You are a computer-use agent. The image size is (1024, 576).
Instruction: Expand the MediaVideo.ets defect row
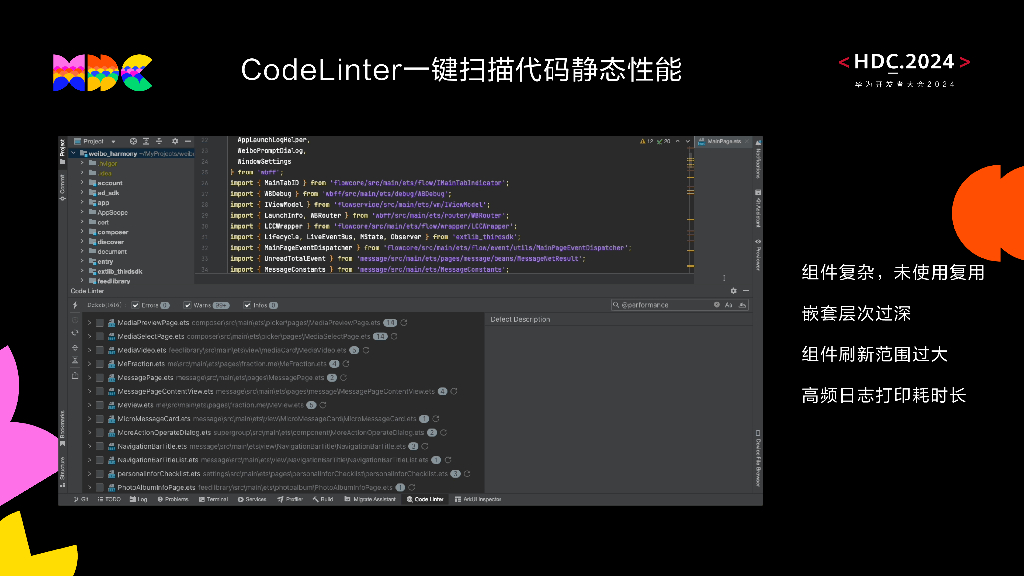[x=89, y=350]
